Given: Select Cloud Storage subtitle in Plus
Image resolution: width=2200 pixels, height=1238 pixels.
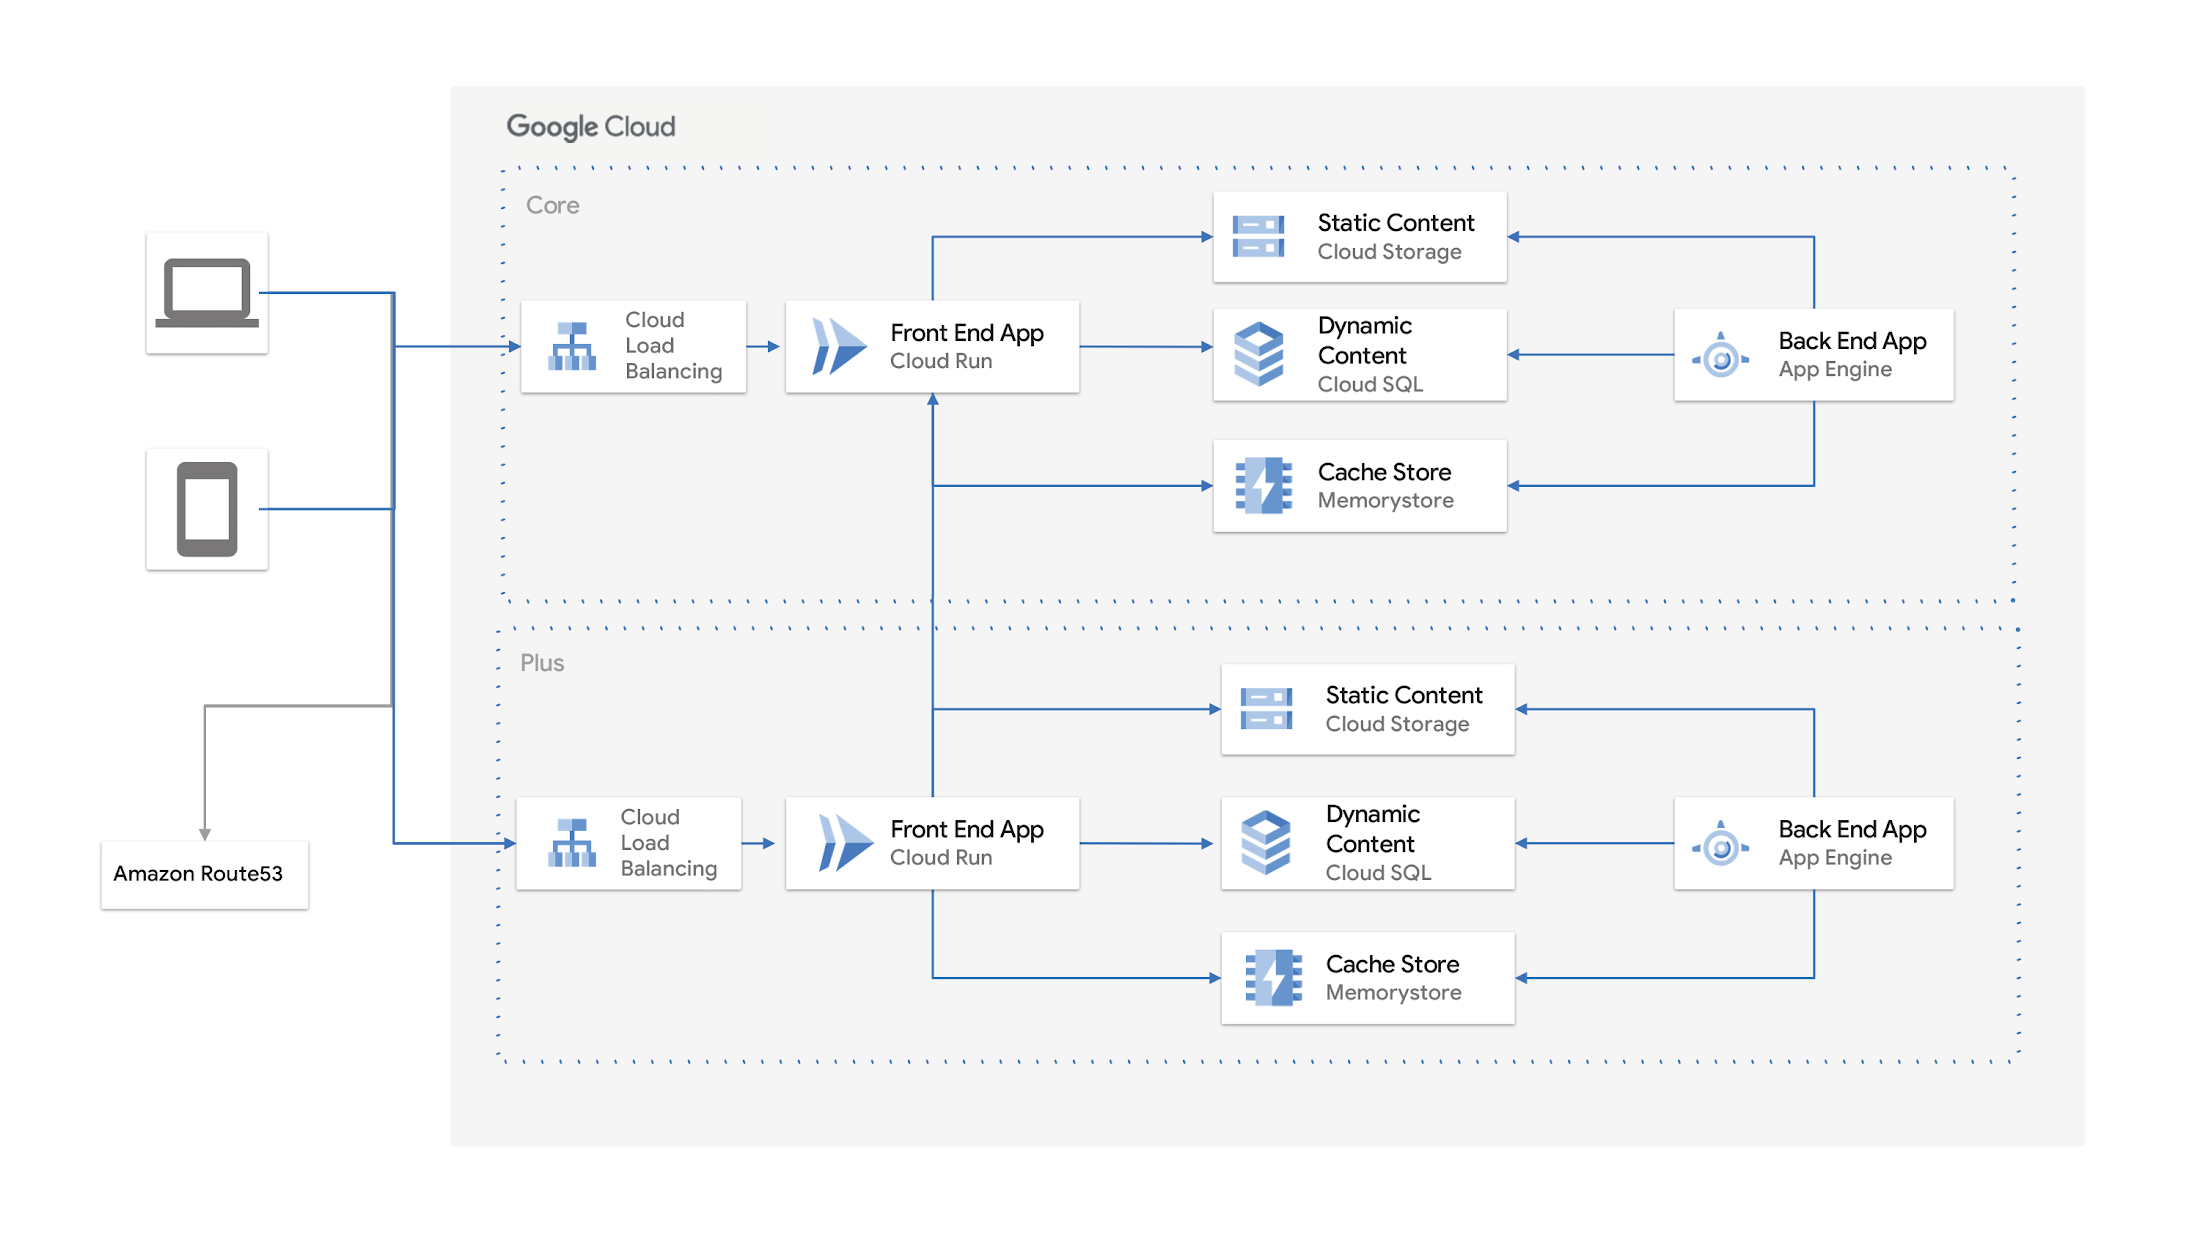Looking at the screenshot, I should tap(1397, 724).
